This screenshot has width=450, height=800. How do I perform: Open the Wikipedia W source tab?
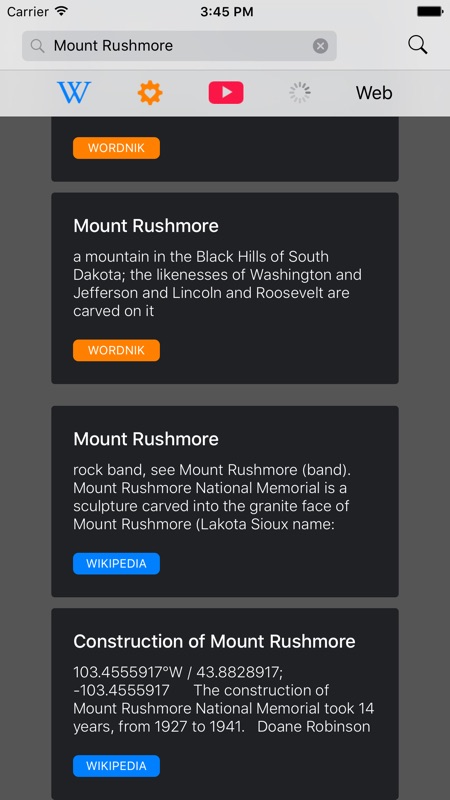pos(74,93)
